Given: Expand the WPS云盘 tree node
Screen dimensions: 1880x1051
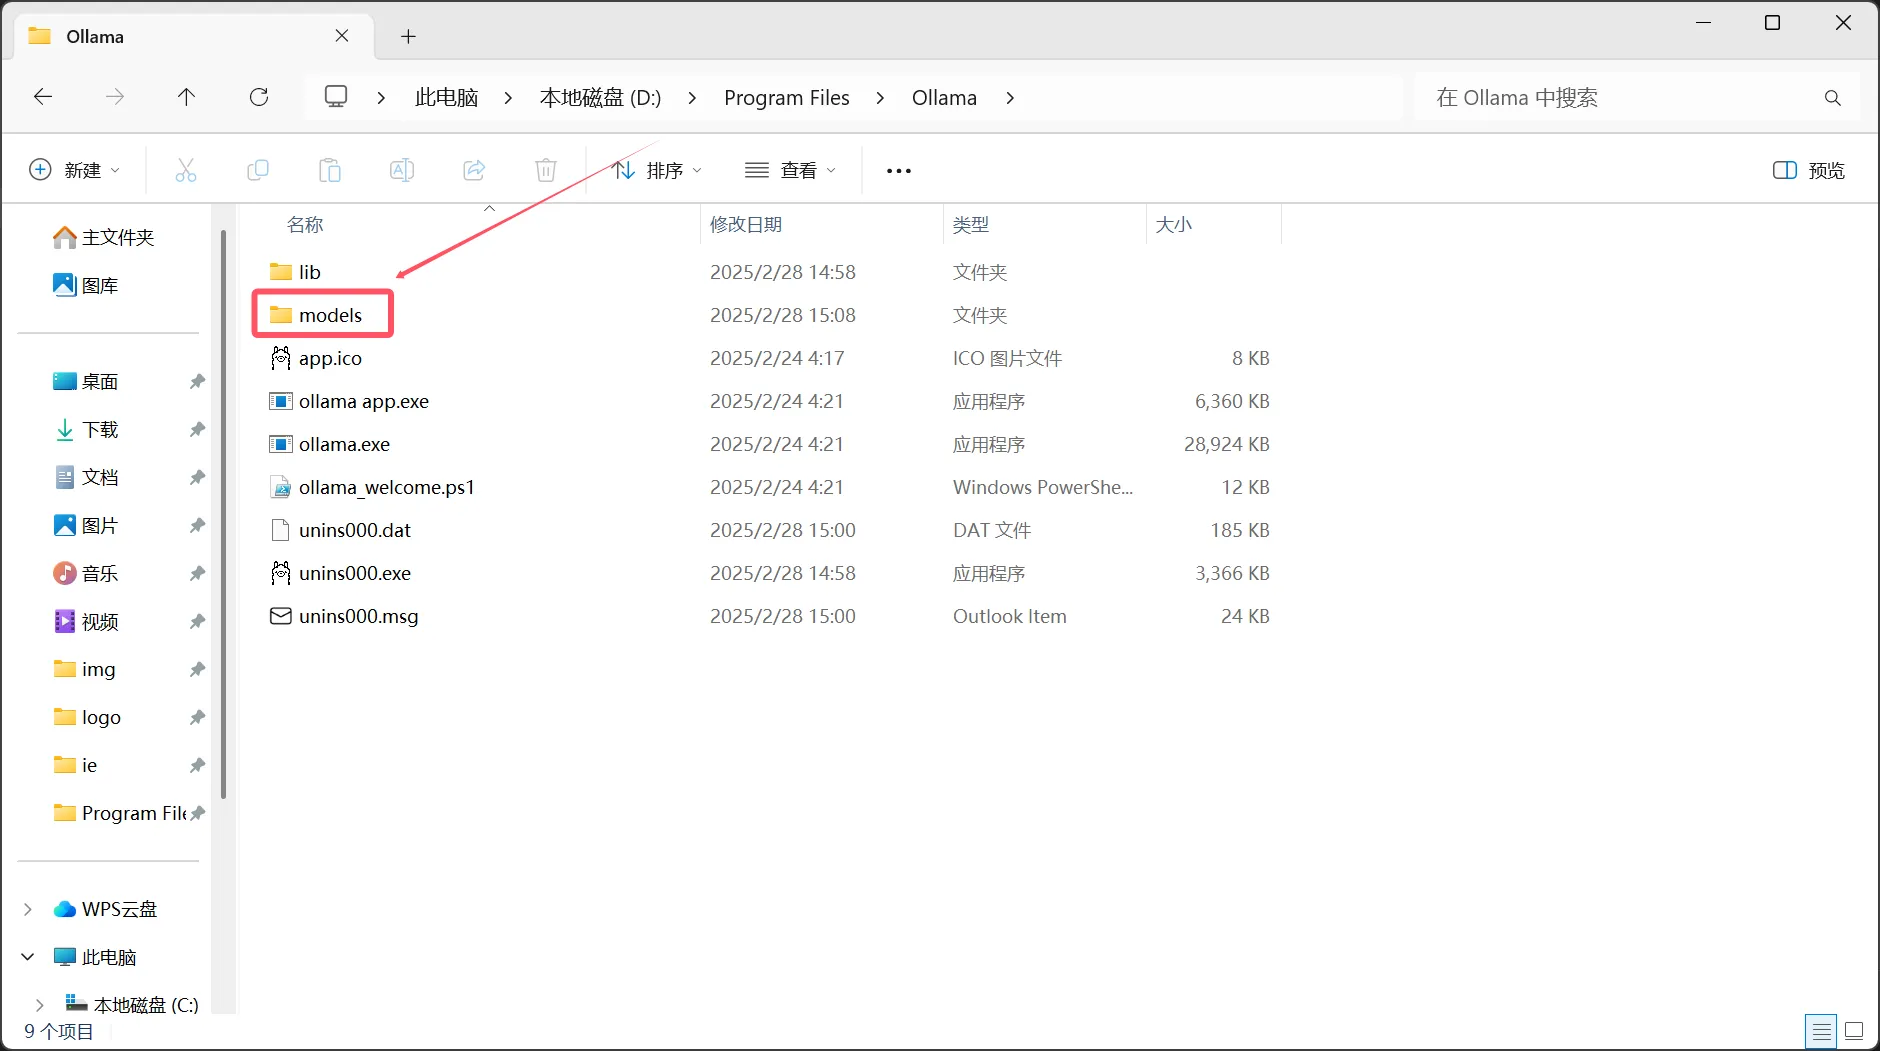Looking at the screenshot, I should tap(28, 909).
